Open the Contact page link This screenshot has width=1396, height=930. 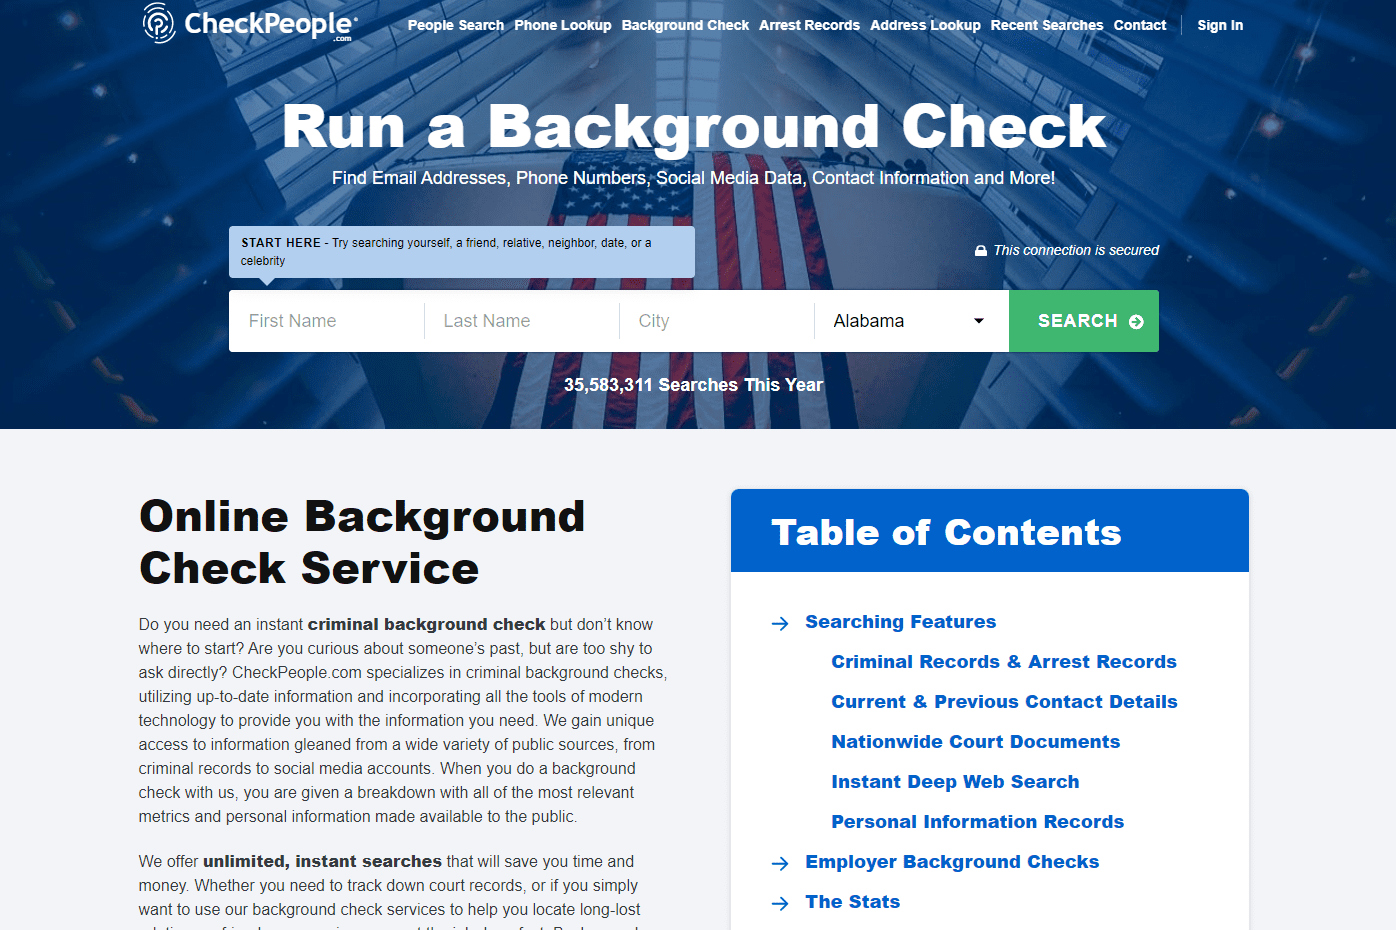tap(1140, 25)
